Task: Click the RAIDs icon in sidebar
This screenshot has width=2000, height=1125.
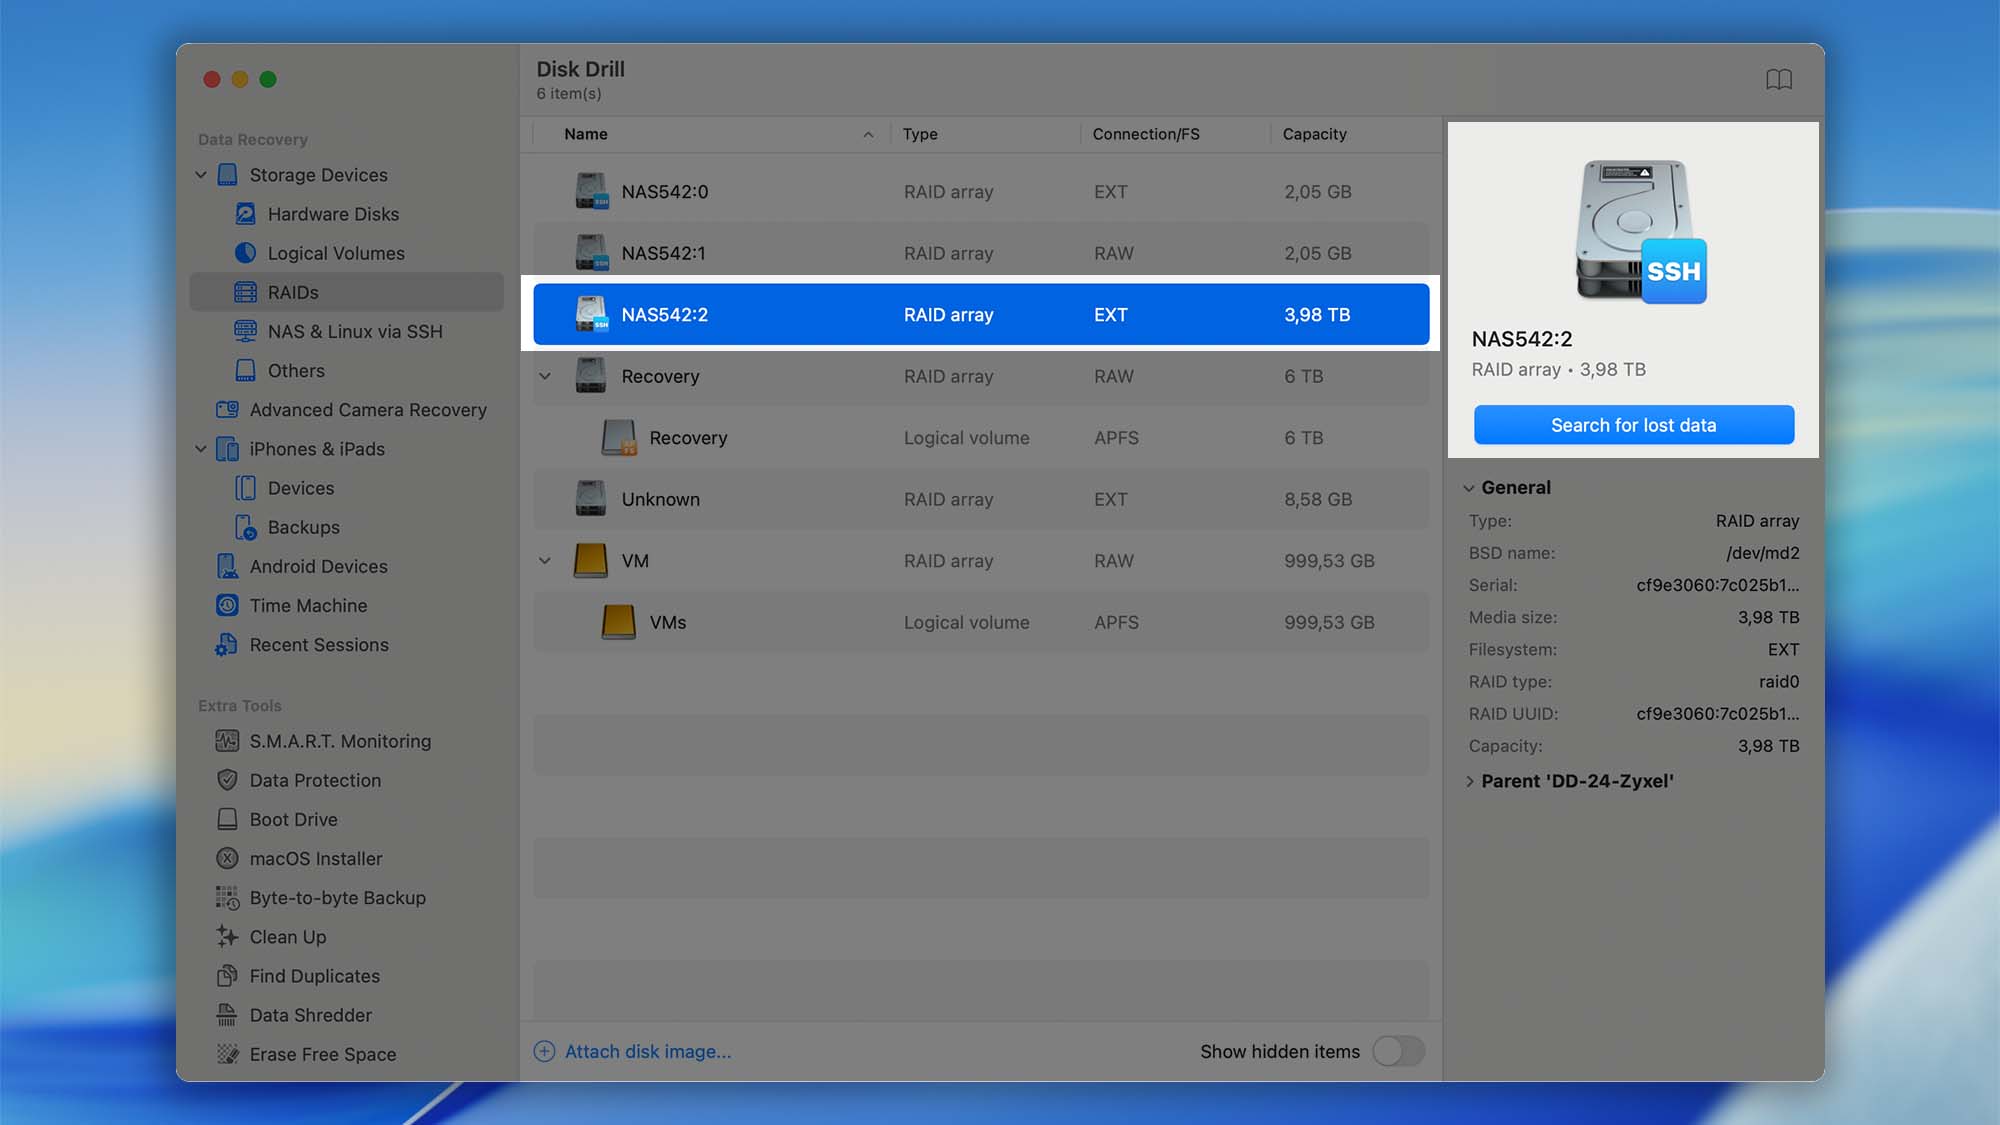Action: point(245,292)
